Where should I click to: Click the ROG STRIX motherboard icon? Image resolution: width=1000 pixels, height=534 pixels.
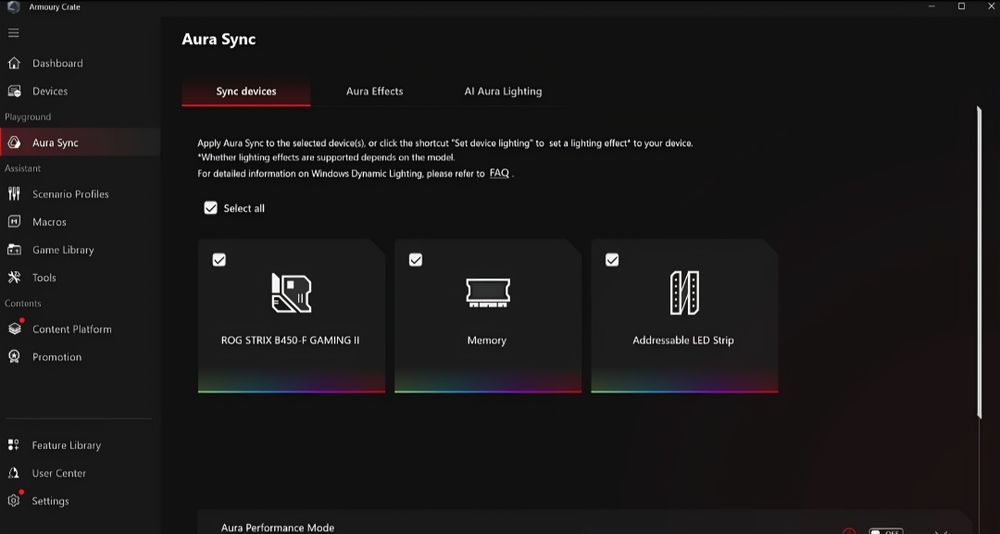pos(291,293)
